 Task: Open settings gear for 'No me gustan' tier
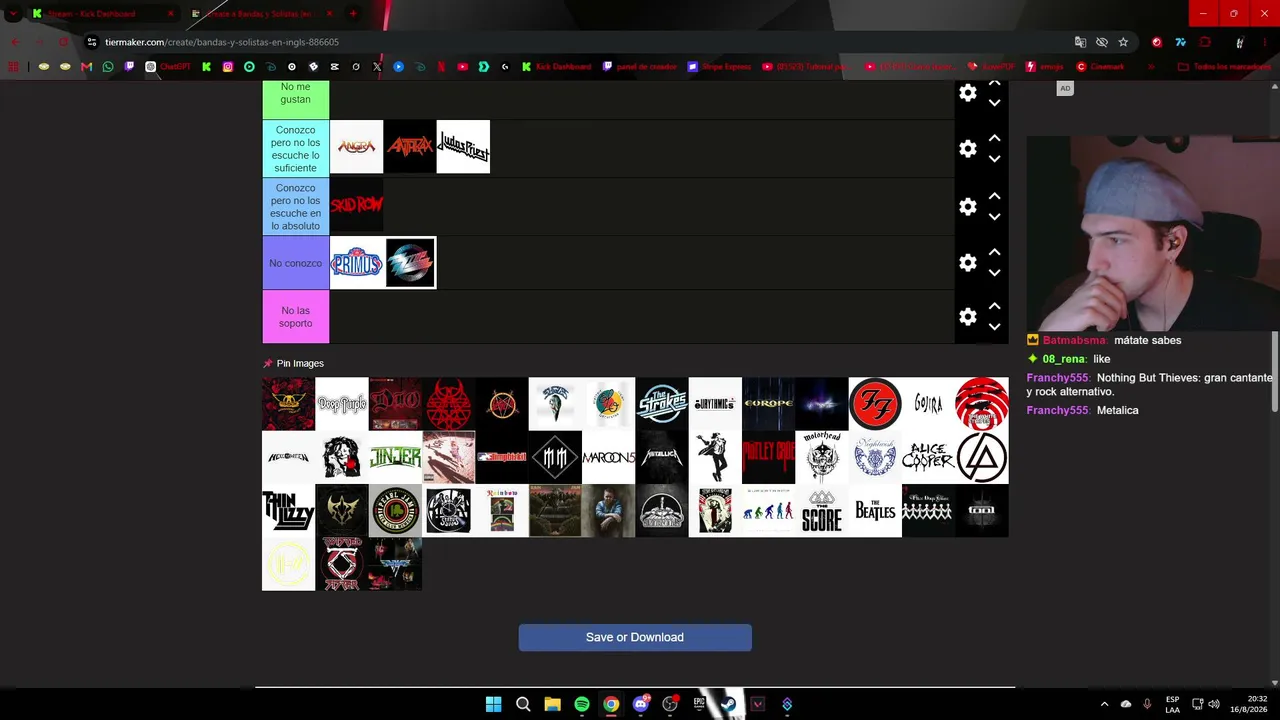968,93
